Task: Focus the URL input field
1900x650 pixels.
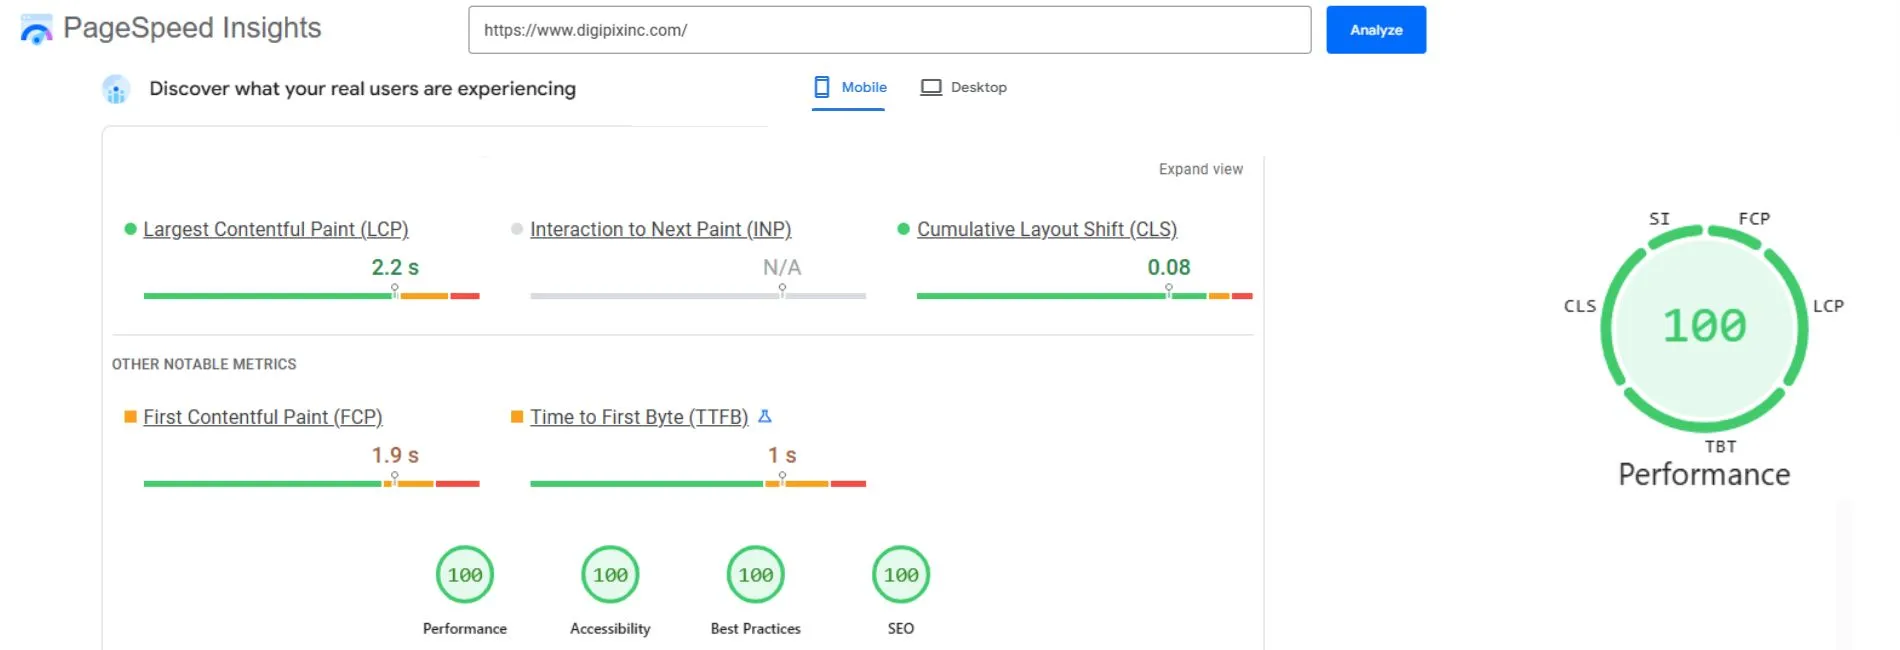Action: pyautogui.click(x=889, y=30)
